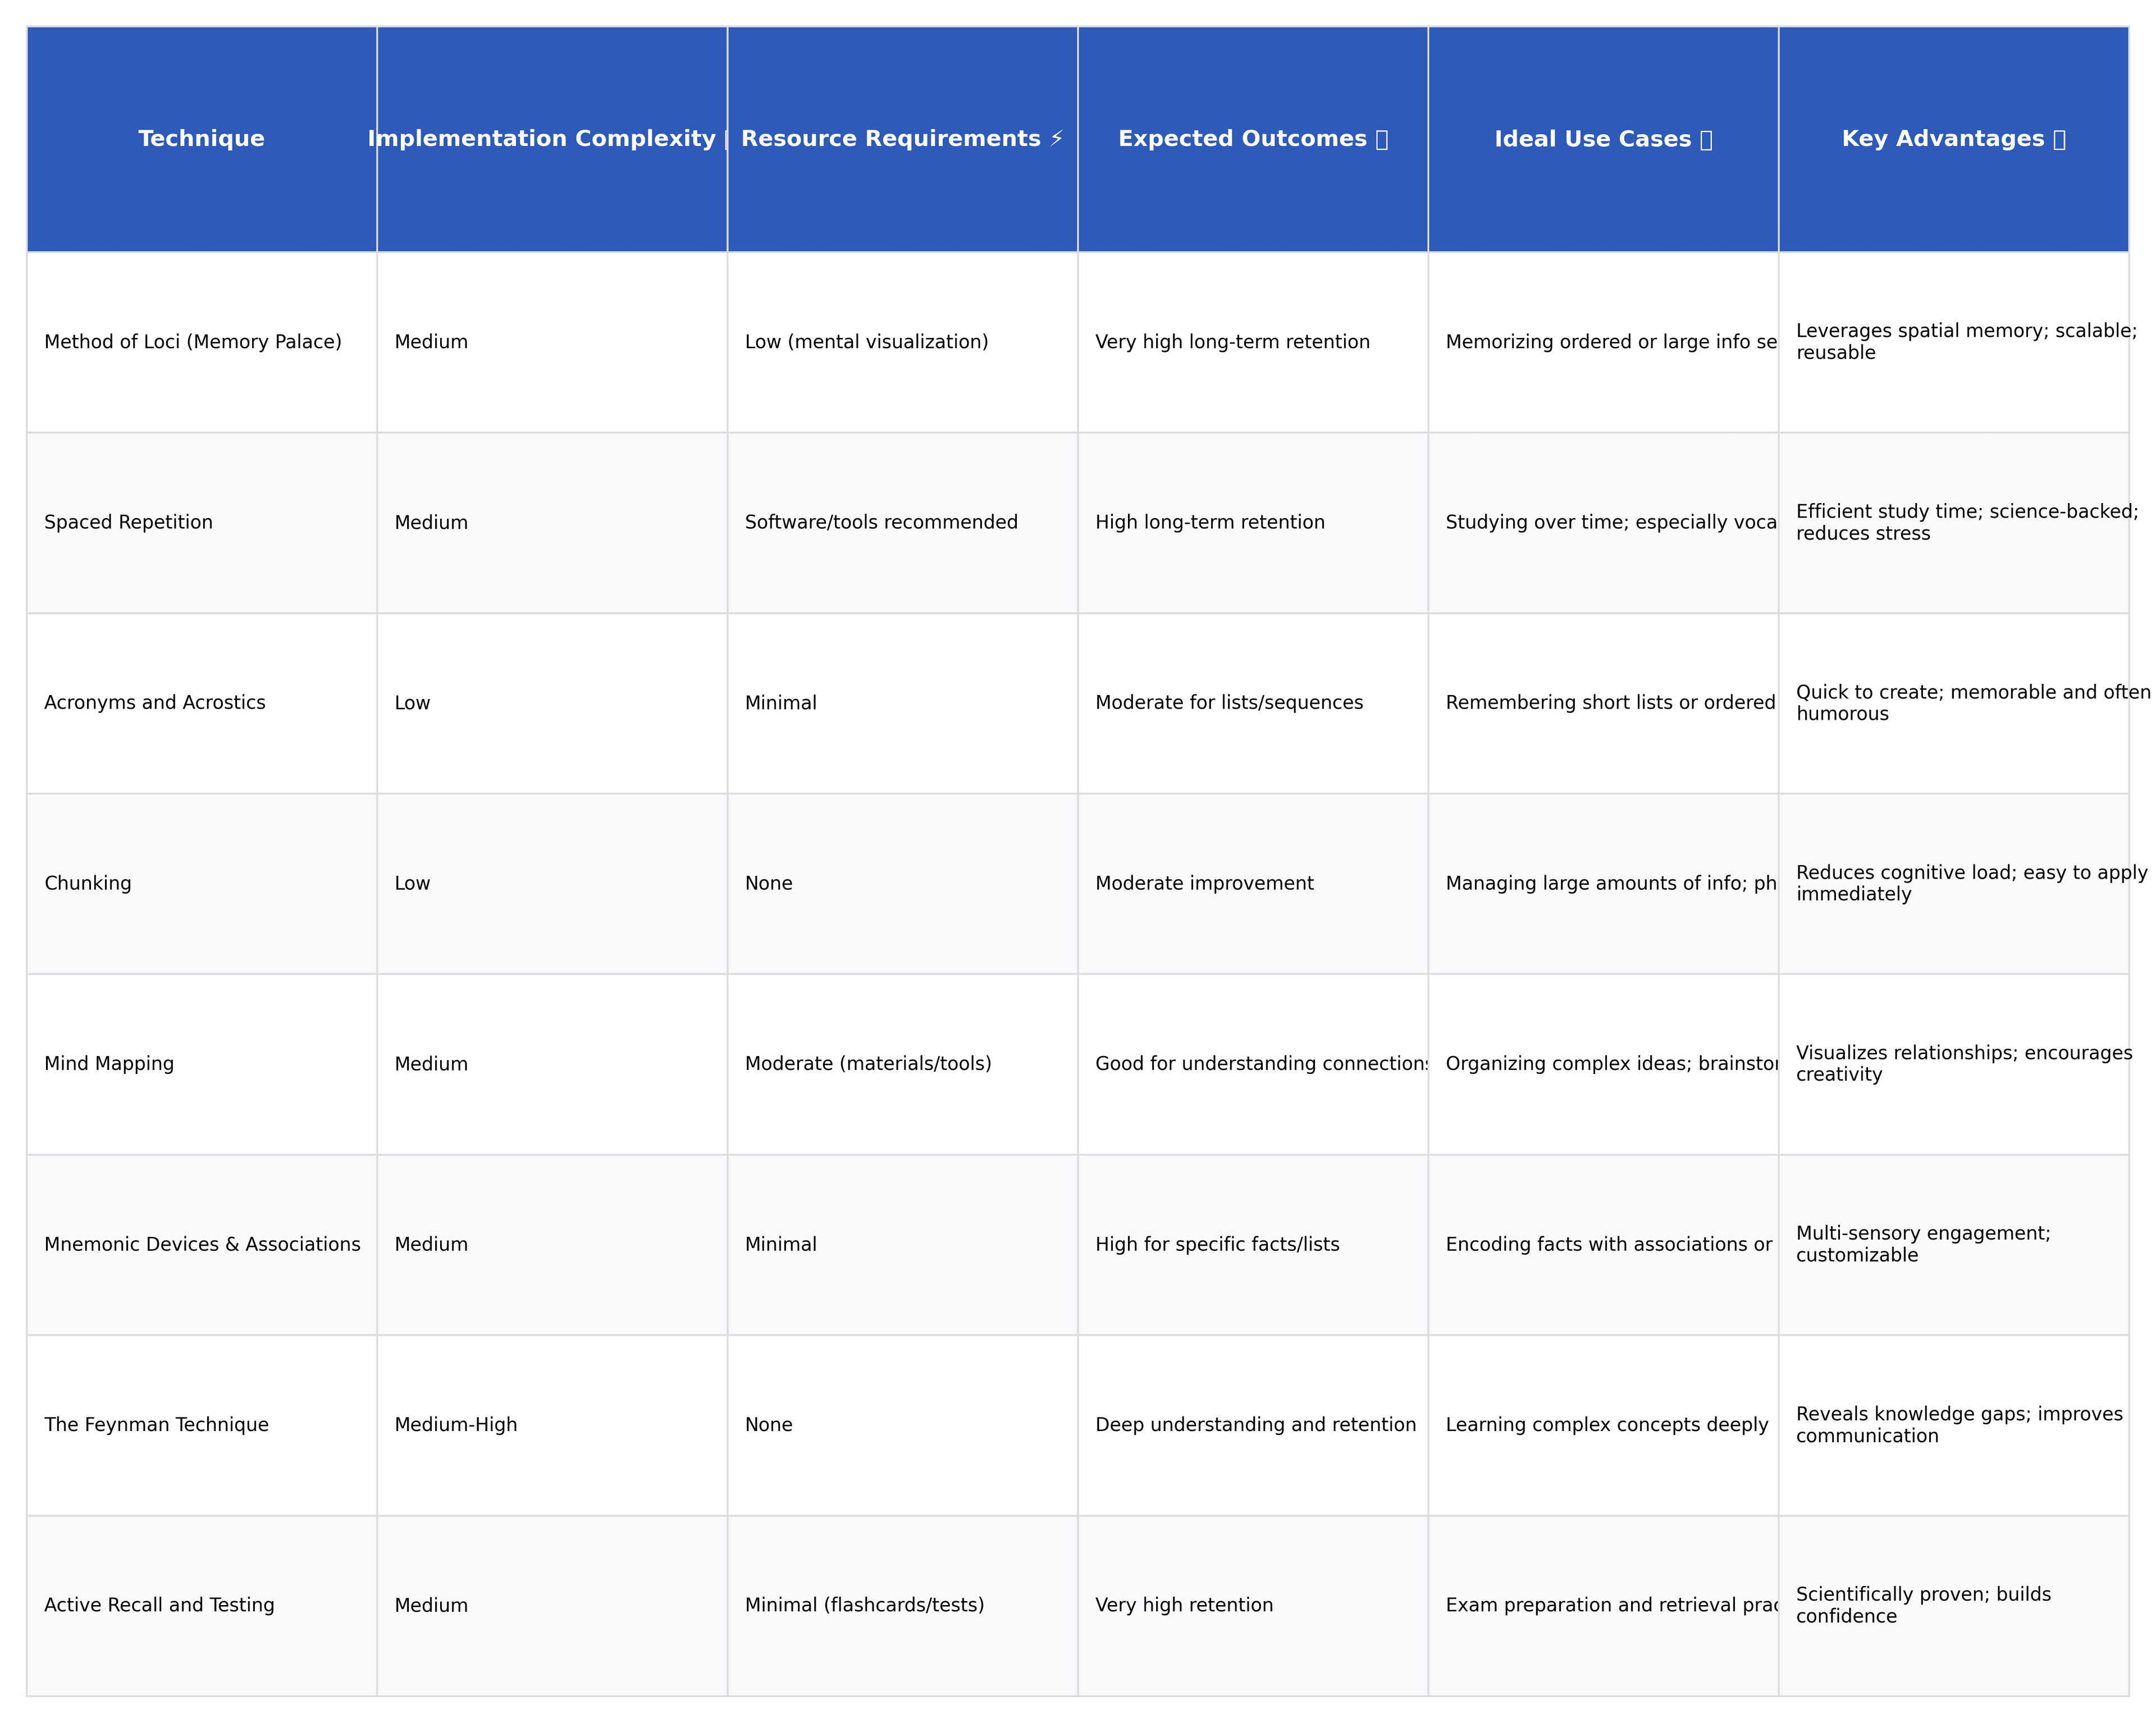Select the Spaced Repetition row name
The height and width of the screenshot is (1723, 2156).
129,522
